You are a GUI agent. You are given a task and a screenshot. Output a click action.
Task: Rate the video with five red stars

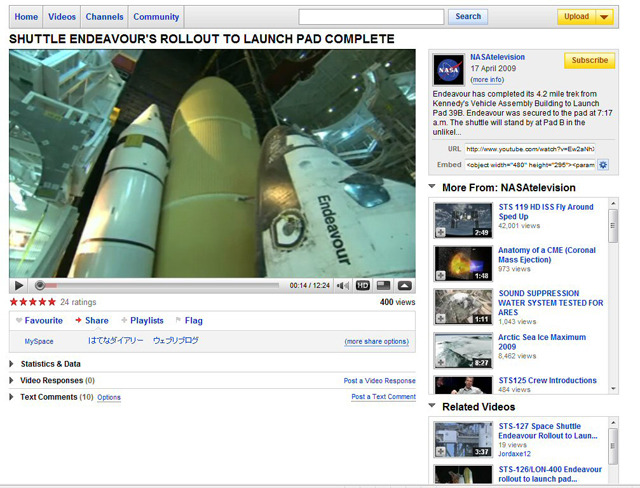tap(33, 302)
